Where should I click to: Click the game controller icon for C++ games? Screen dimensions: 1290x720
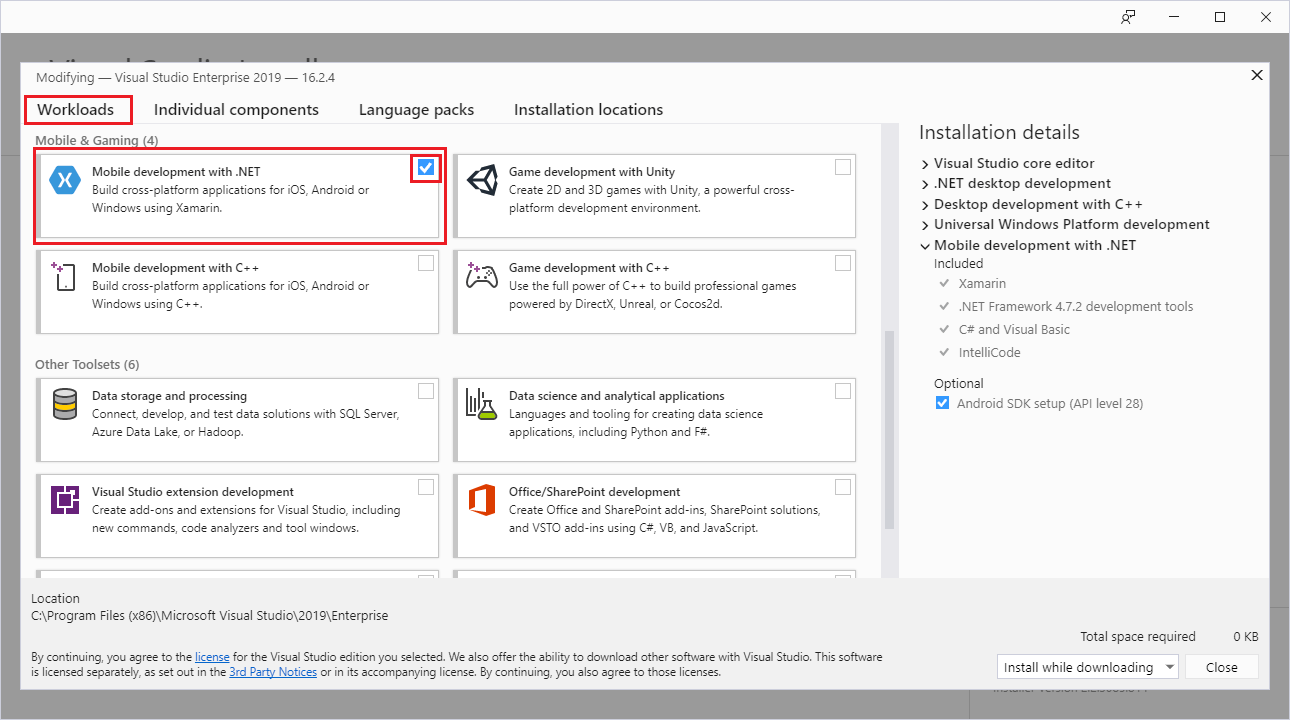[x=482, y=276]
